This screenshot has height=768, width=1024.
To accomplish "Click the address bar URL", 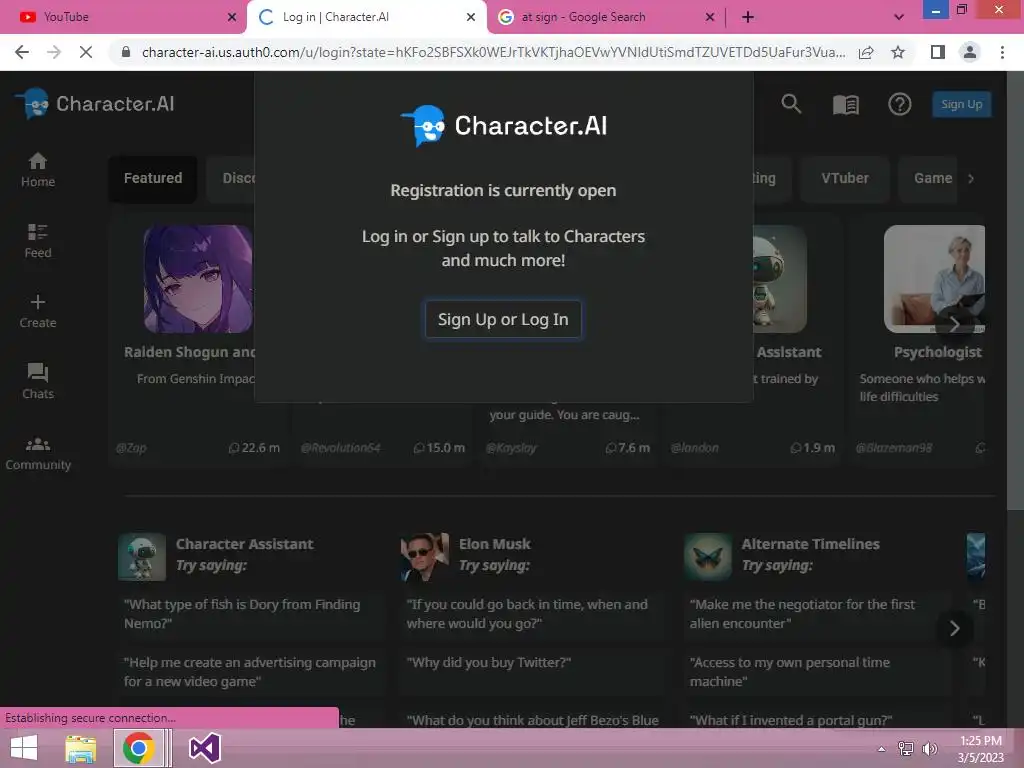I will click(493, 52).
